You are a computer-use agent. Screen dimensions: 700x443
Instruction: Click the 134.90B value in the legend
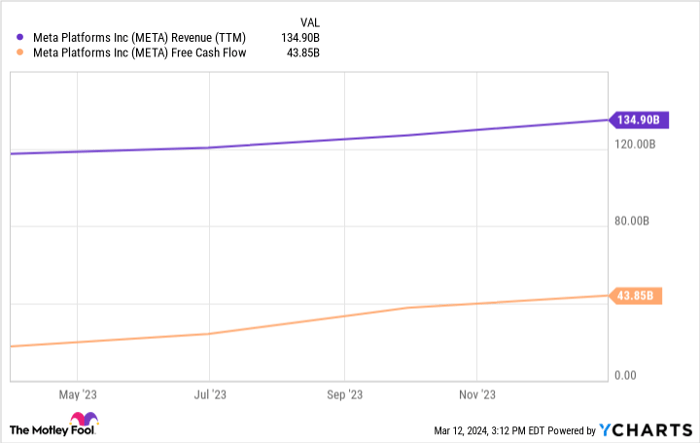click(298, 37)
